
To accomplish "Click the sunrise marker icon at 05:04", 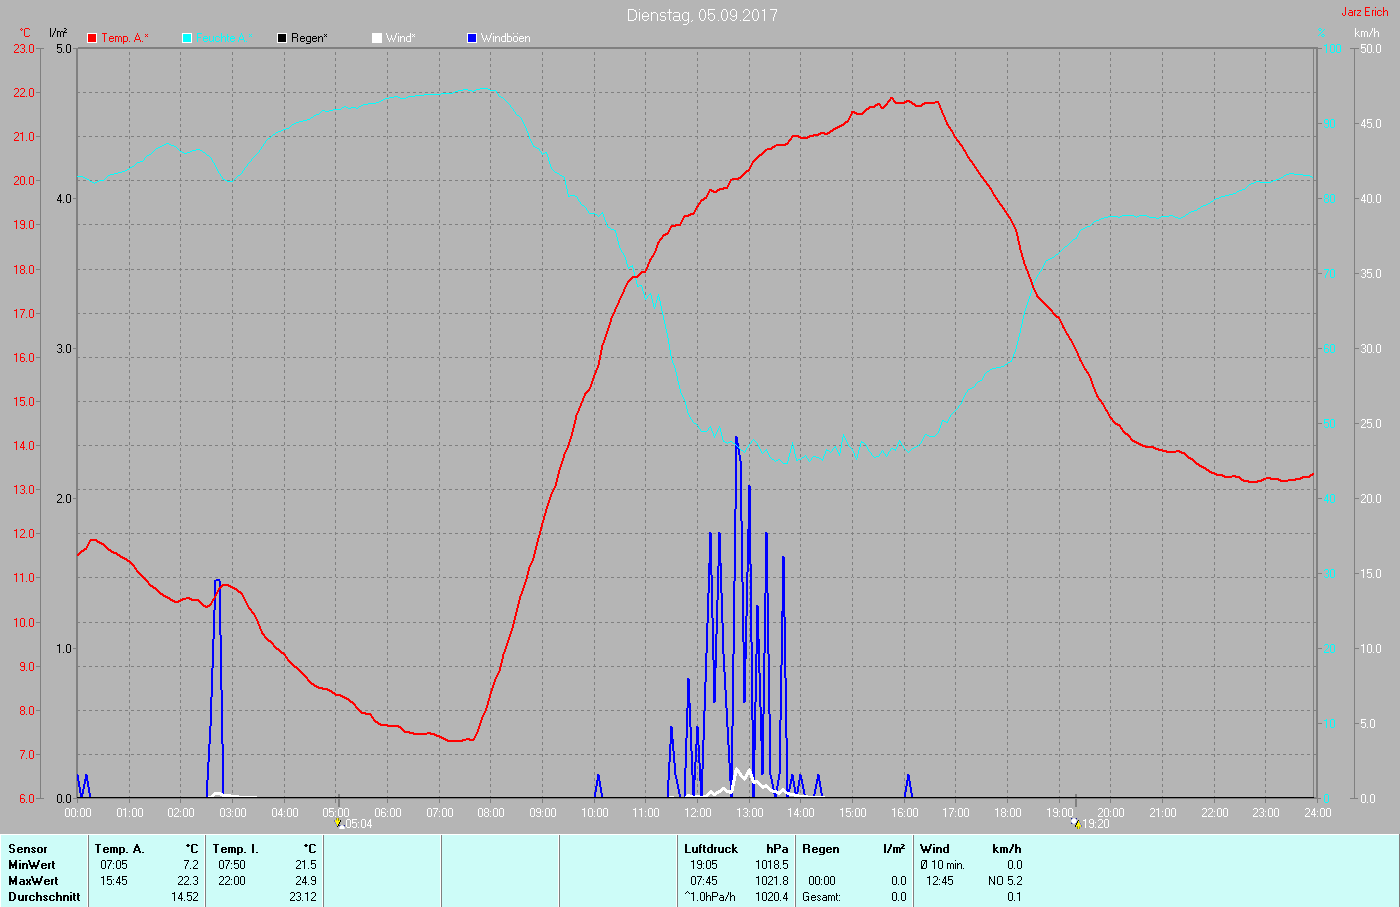I will (340, 823).
